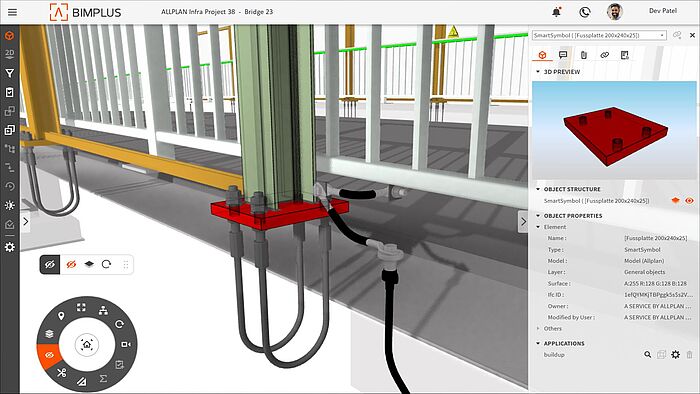Open the SmartSymbol object selector dropdown

(600, 35)
